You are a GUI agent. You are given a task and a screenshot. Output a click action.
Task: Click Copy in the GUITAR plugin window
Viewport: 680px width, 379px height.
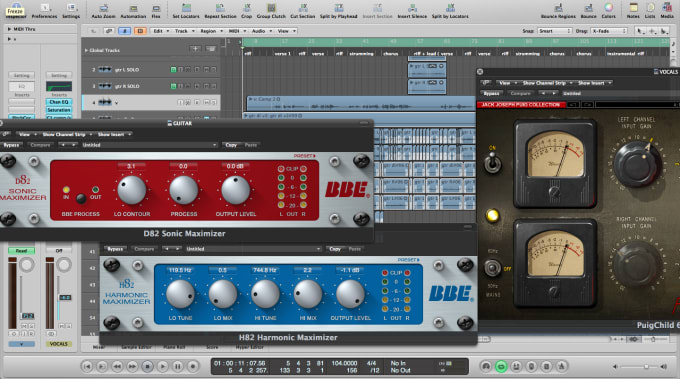point(231,145)
